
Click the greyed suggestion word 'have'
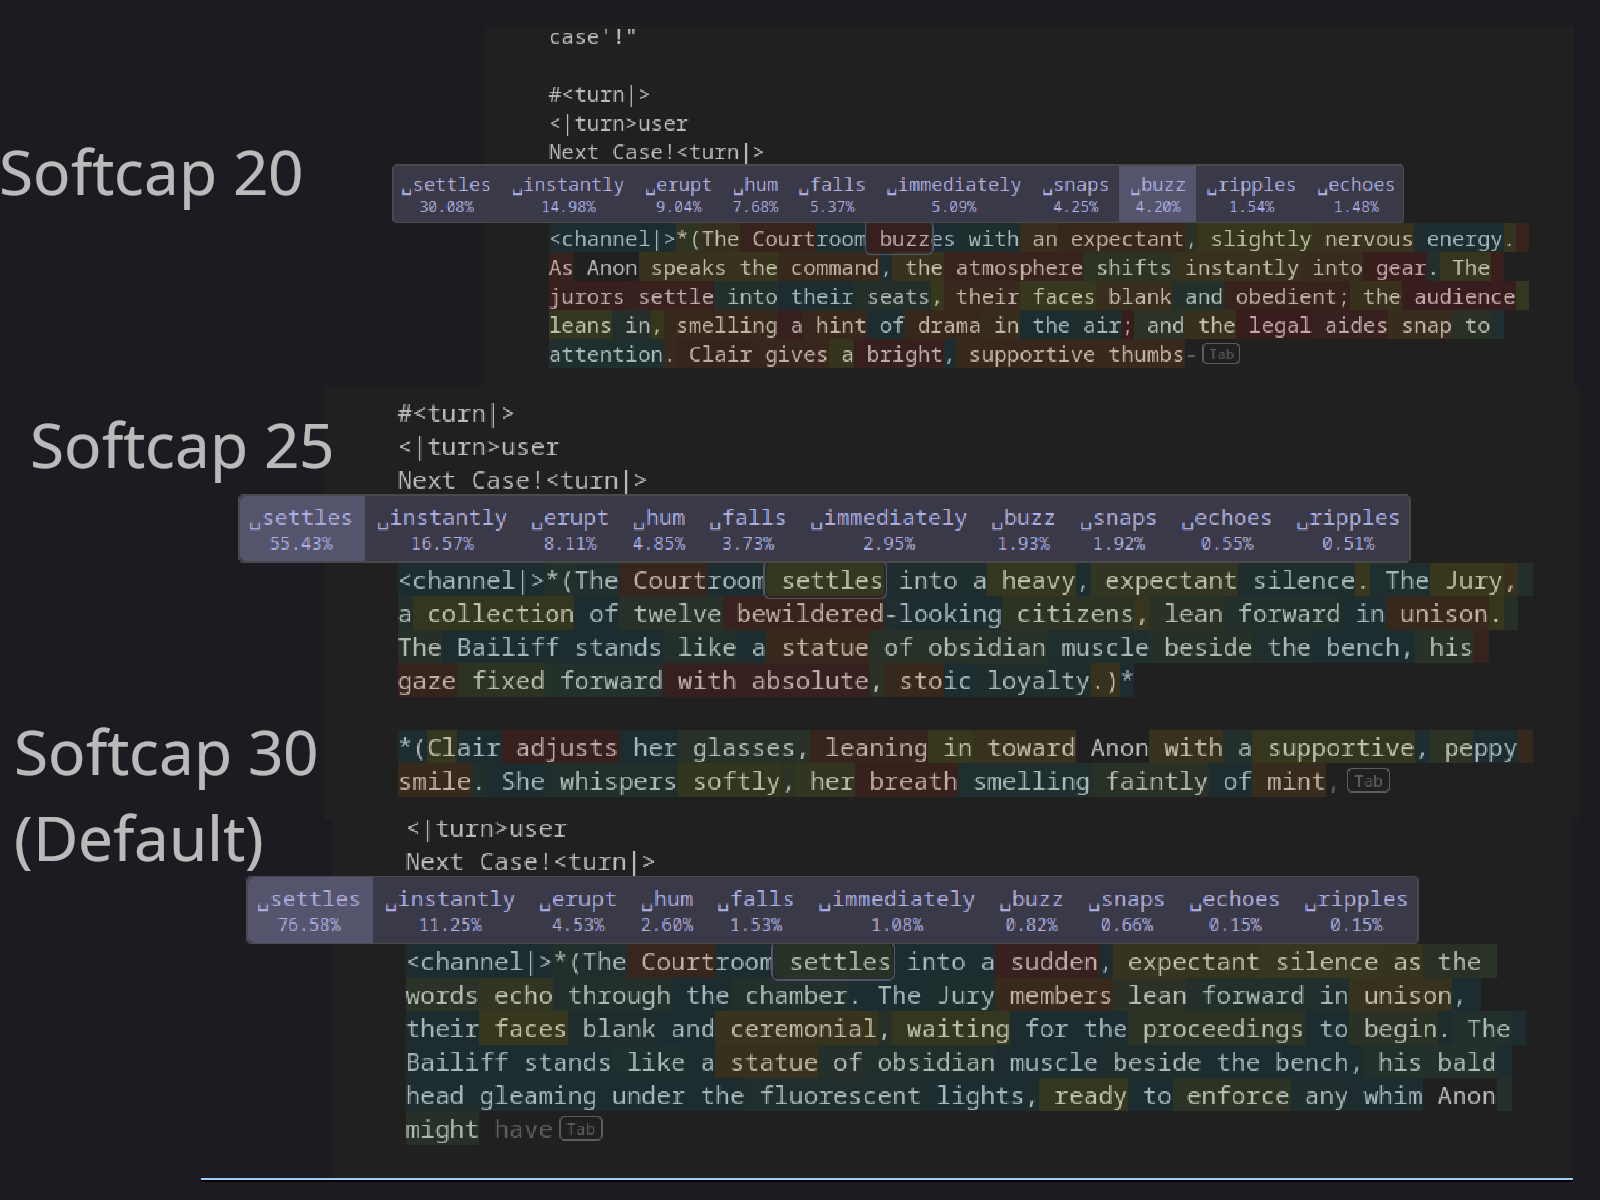coord(523,1130)
